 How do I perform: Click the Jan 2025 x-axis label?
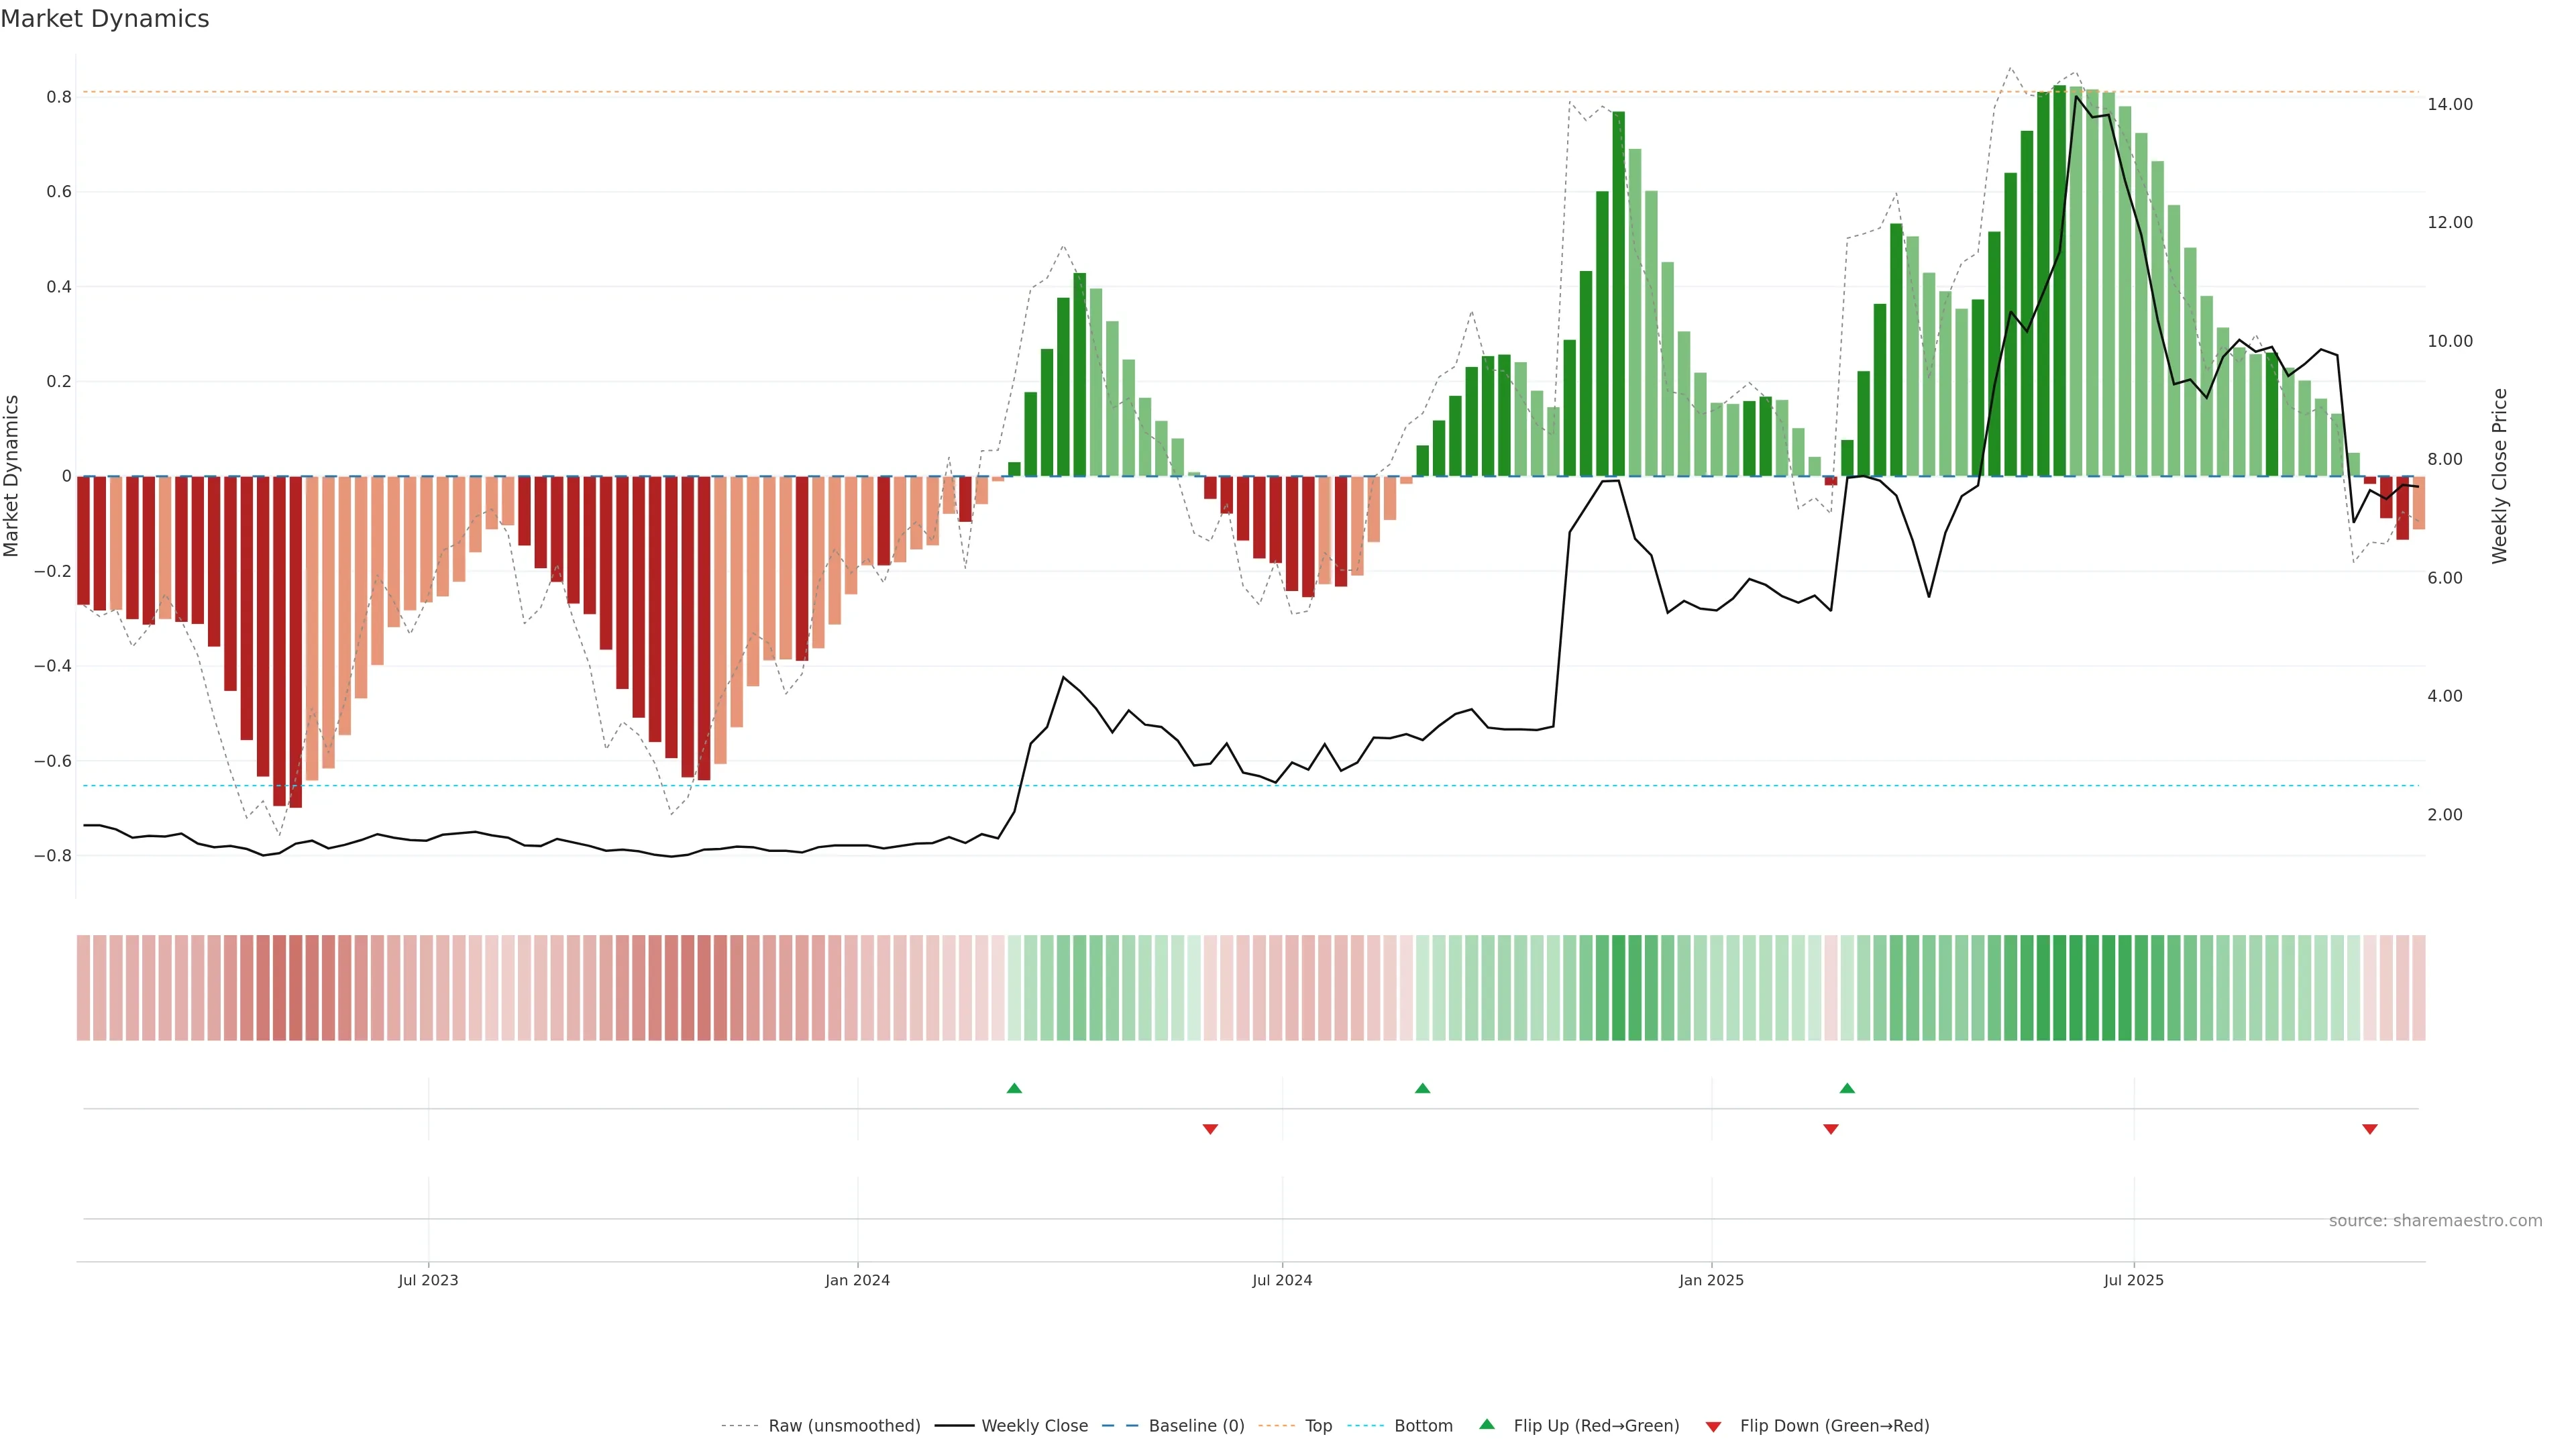[x=1711, y=1280]
